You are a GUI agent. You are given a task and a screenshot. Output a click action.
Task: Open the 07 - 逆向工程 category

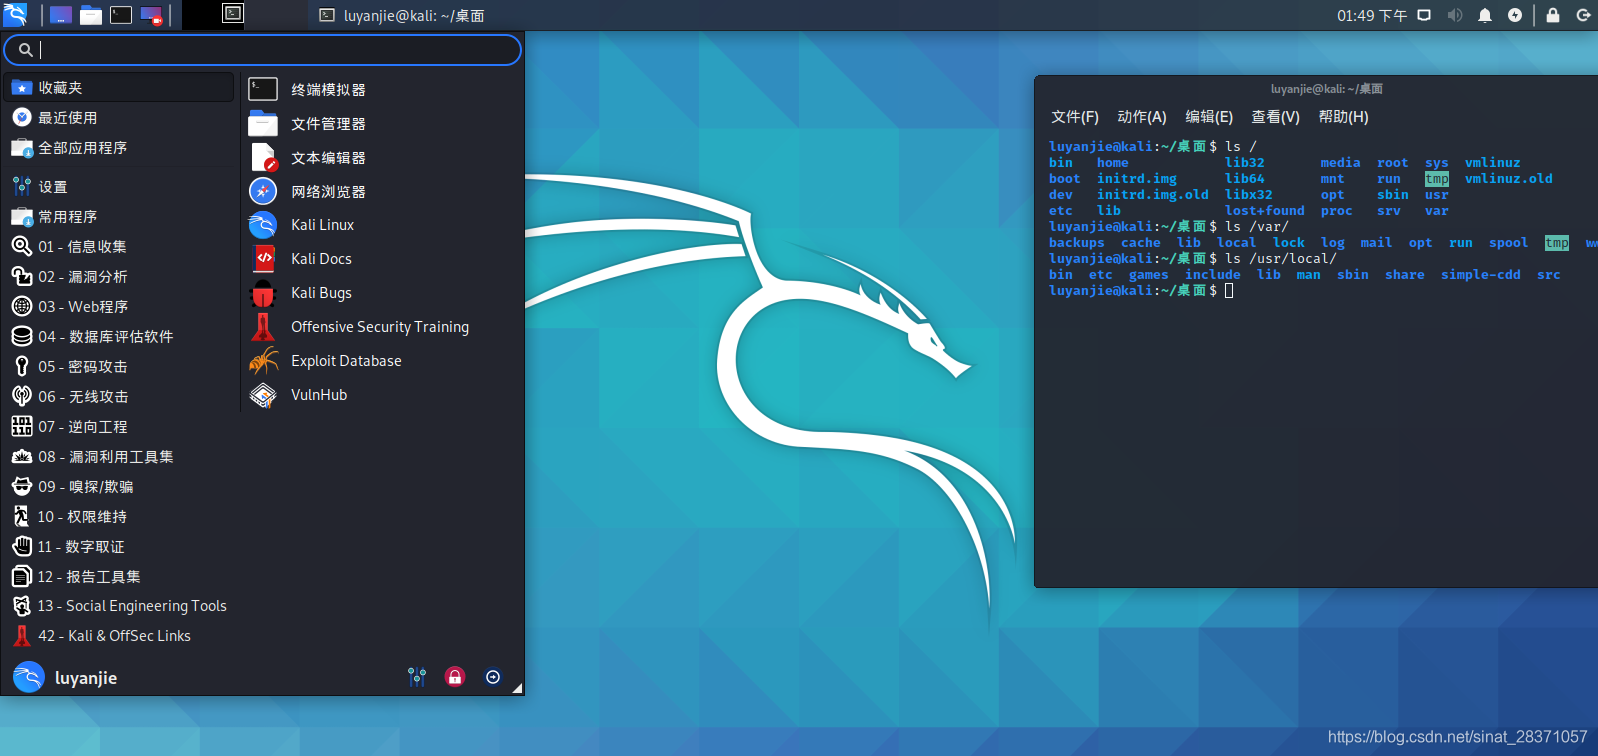click(x=120, y=426)
